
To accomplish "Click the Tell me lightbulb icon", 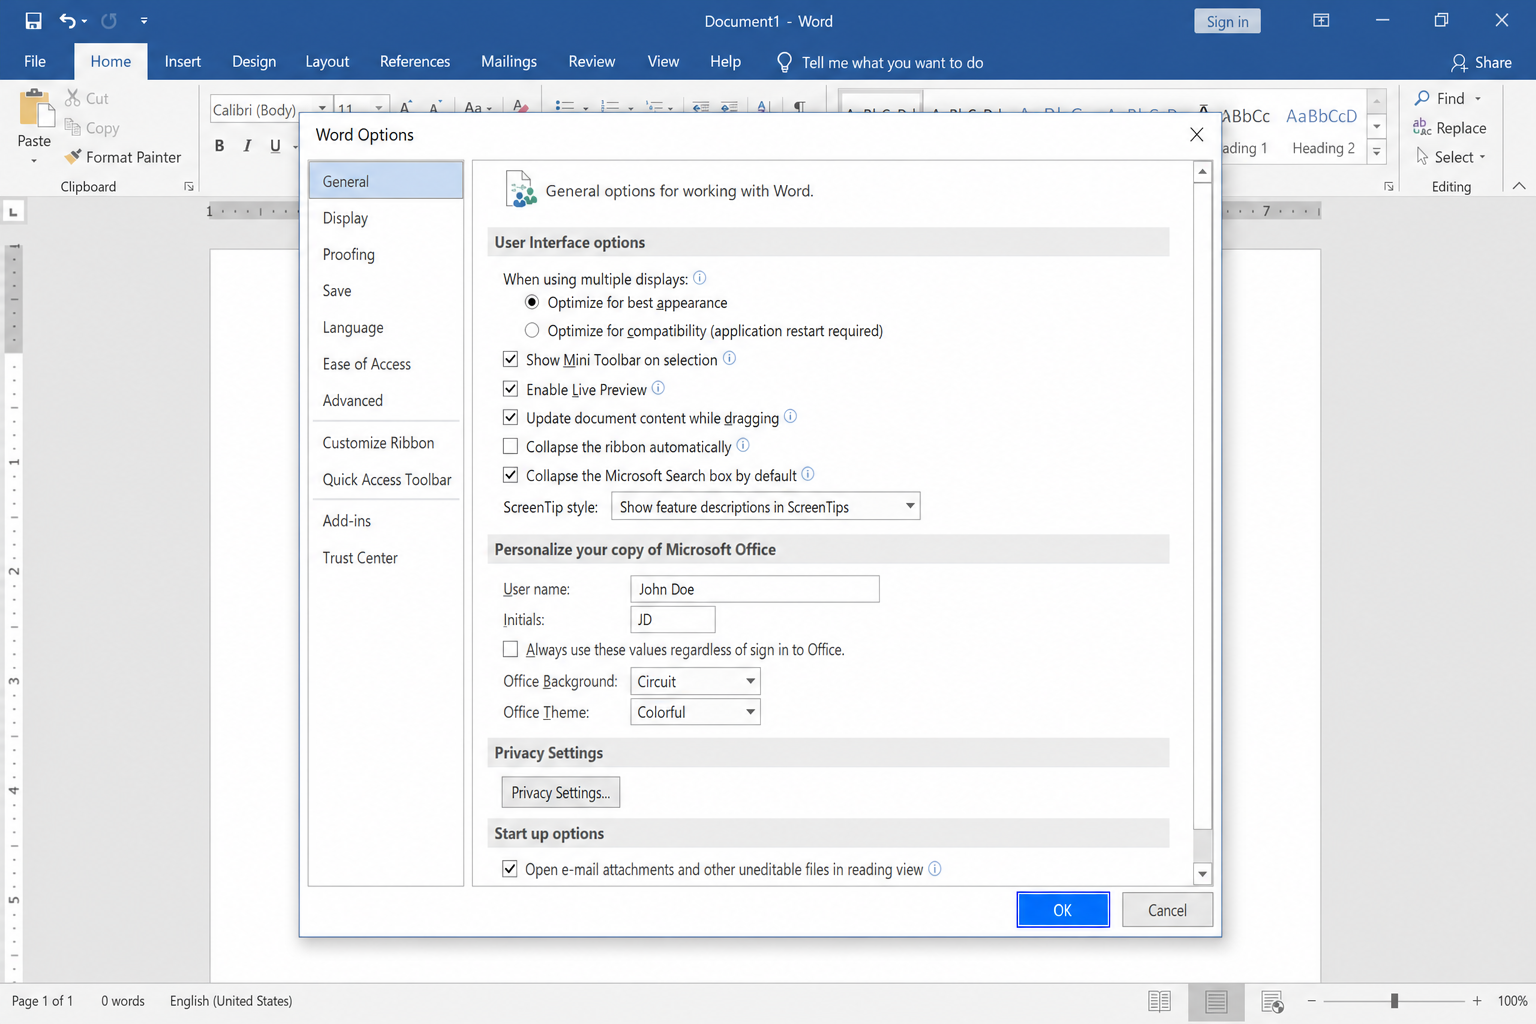I will (785, 62).
